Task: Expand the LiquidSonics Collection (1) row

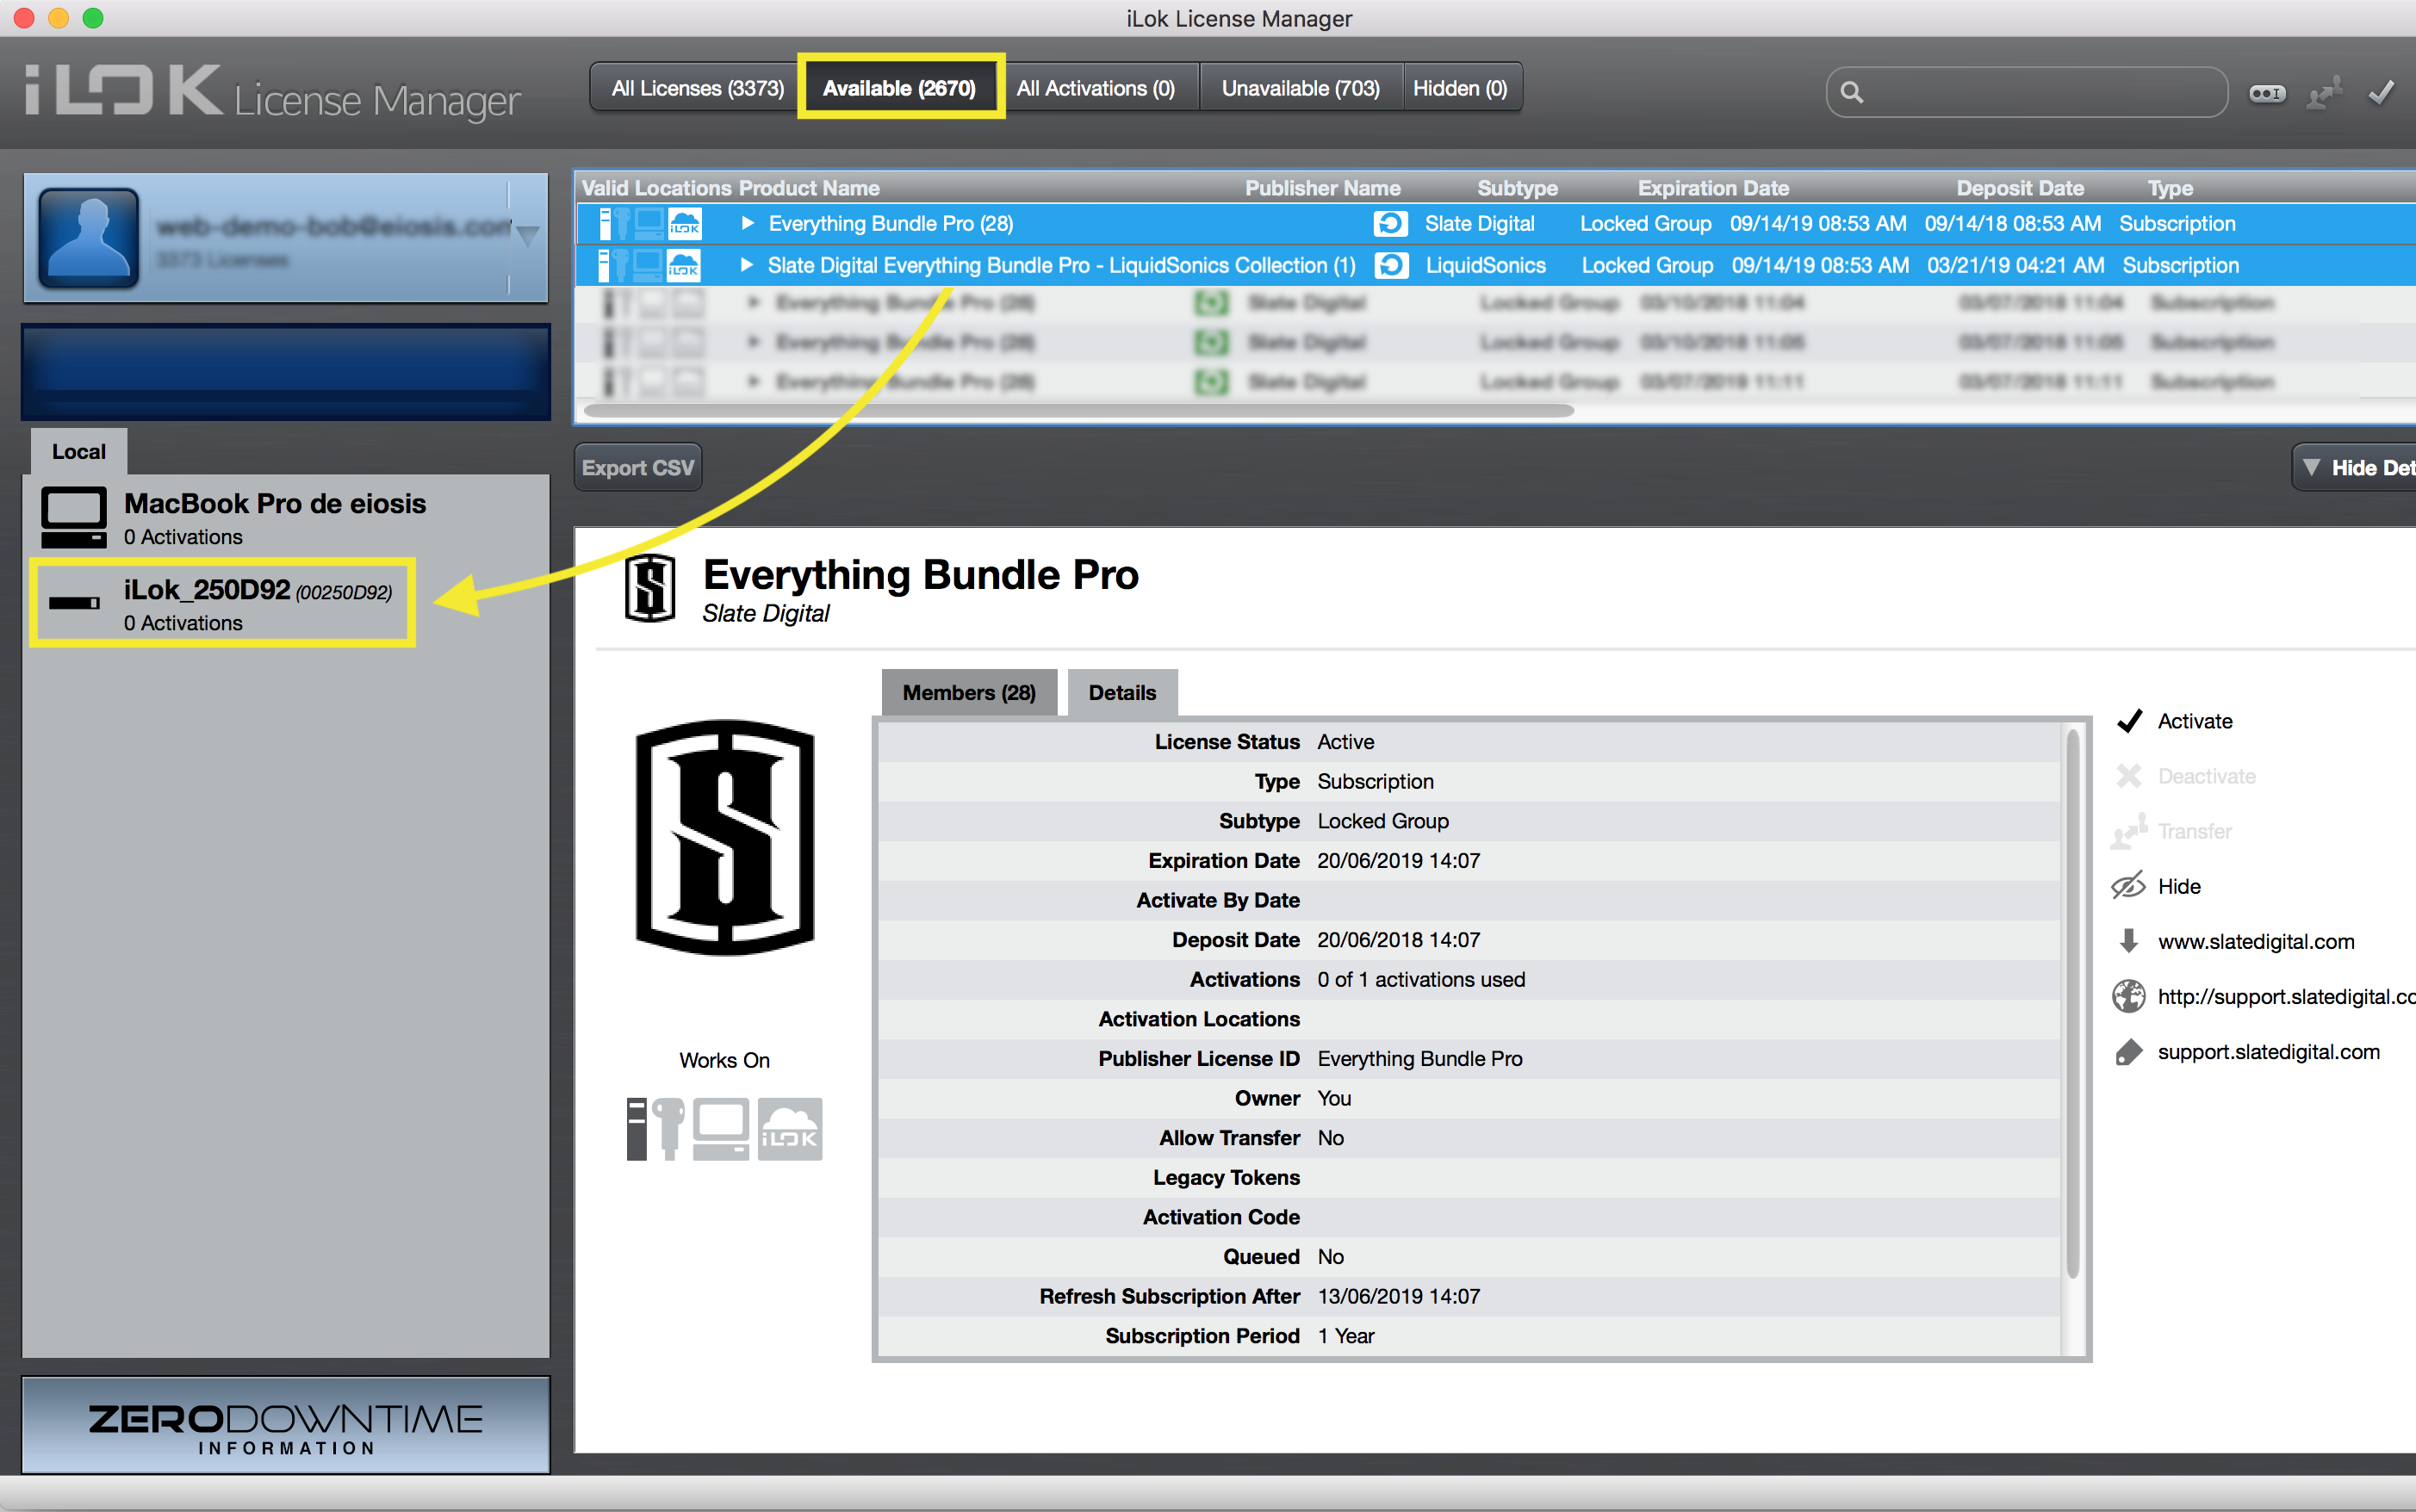Action: 746,265
